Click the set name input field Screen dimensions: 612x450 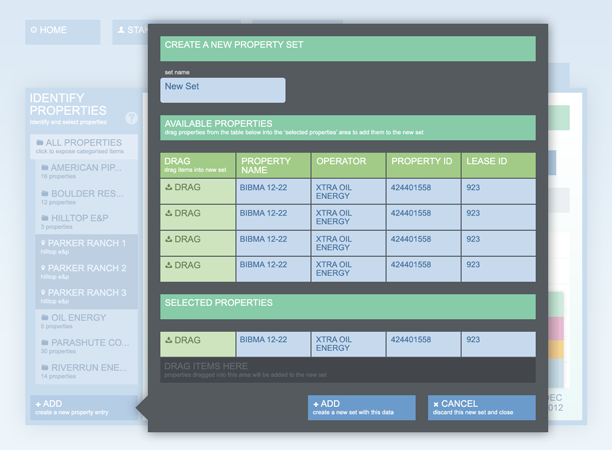point(223,90)
